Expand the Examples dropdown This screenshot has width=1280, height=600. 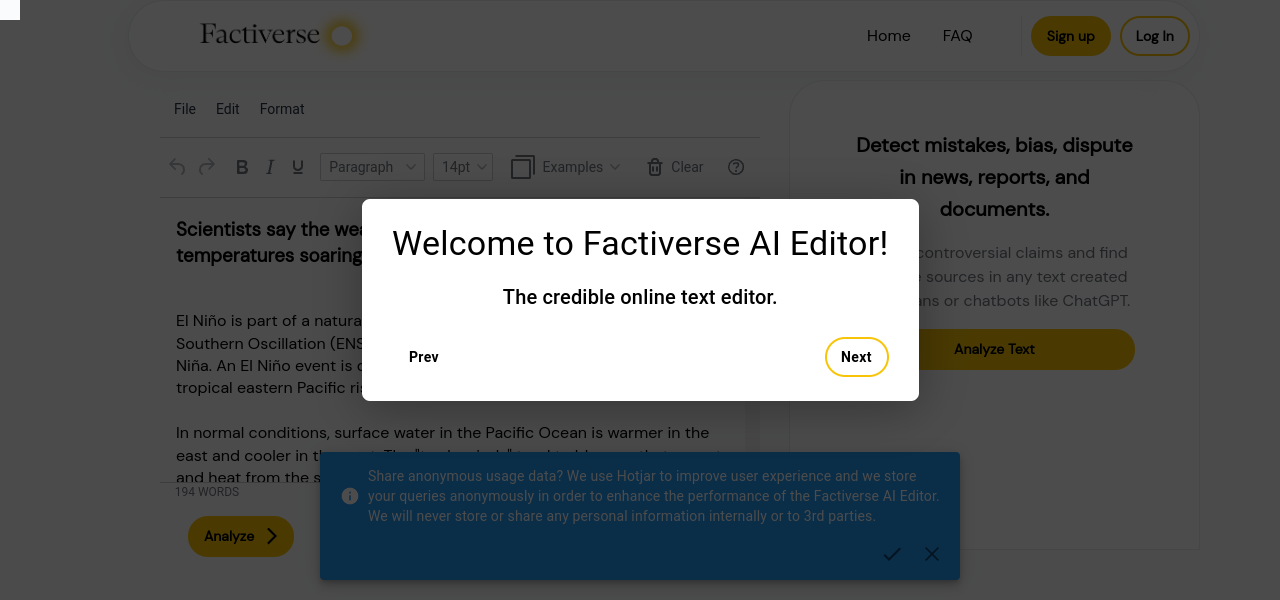[566, 167]
